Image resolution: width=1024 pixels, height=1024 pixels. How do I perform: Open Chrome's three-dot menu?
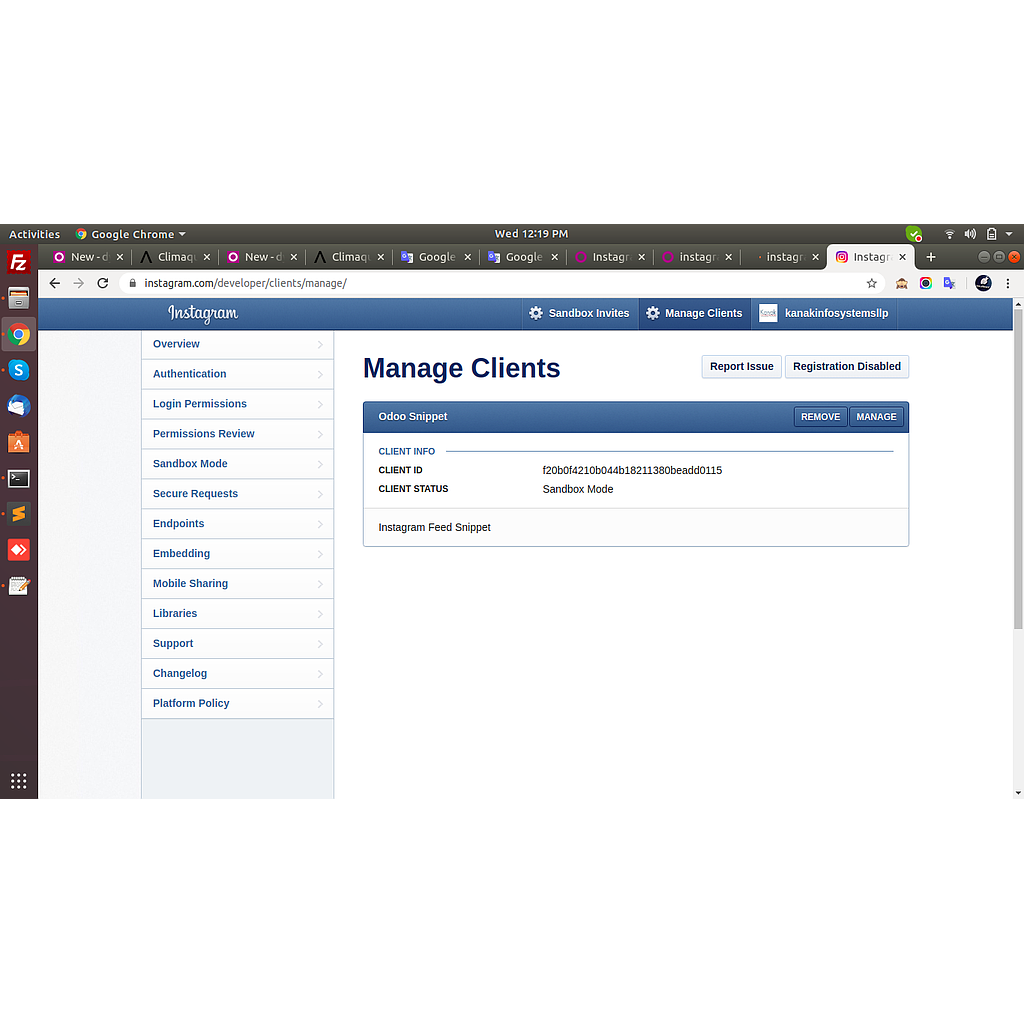(1008, 283)
